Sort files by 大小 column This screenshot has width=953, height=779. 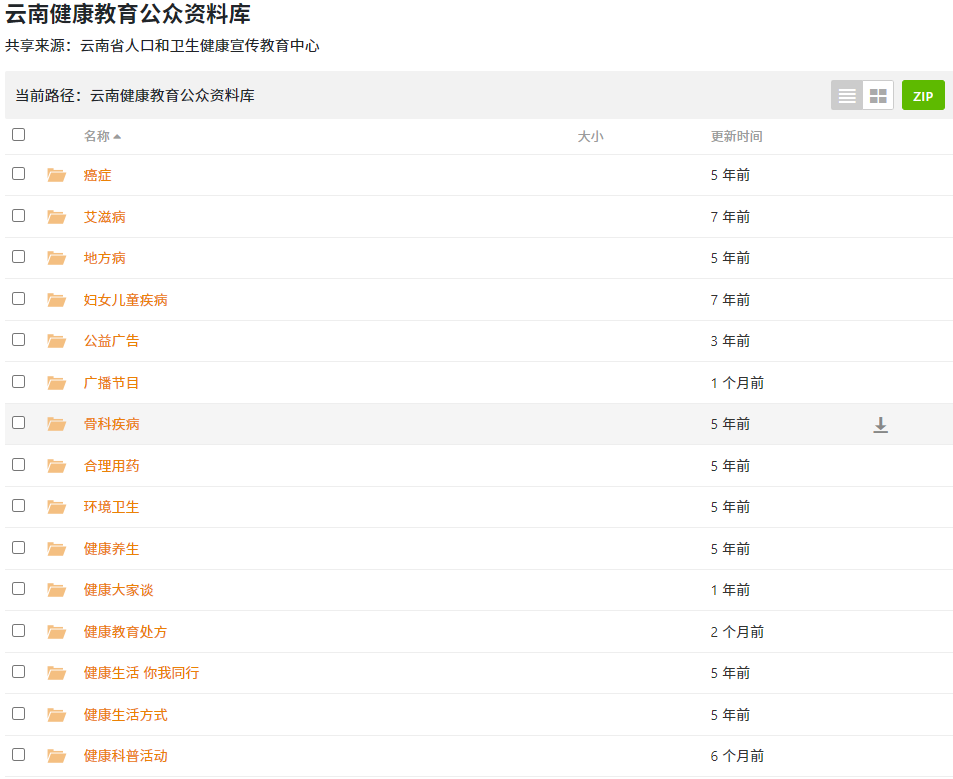(590, 136)
